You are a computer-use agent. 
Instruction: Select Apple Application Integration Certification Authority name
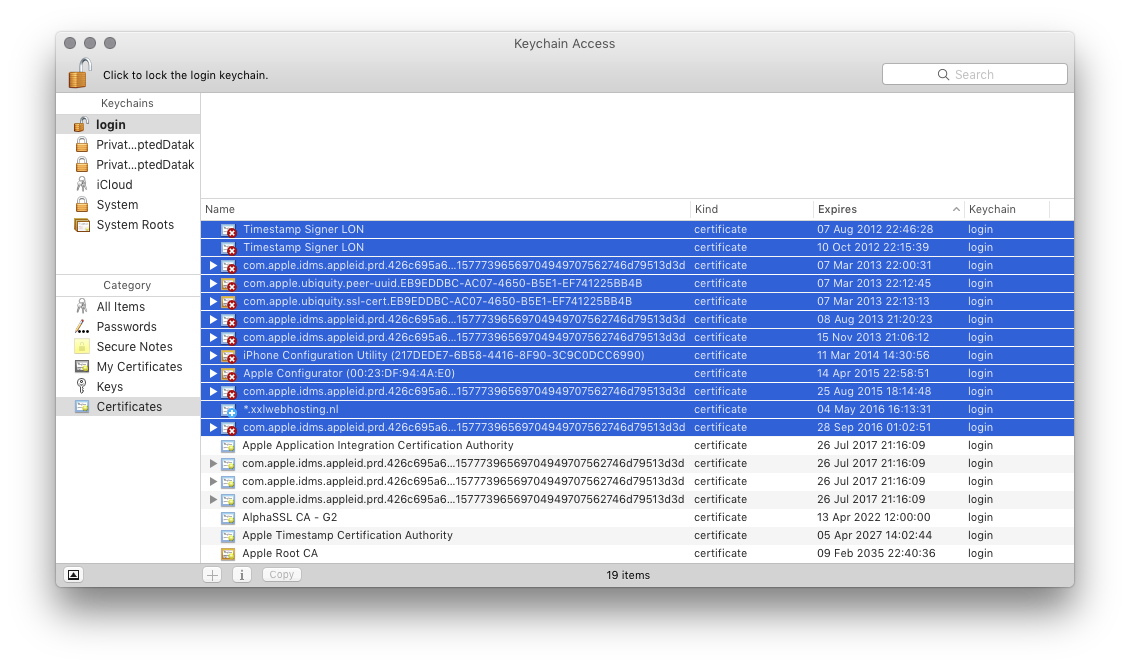378,445
